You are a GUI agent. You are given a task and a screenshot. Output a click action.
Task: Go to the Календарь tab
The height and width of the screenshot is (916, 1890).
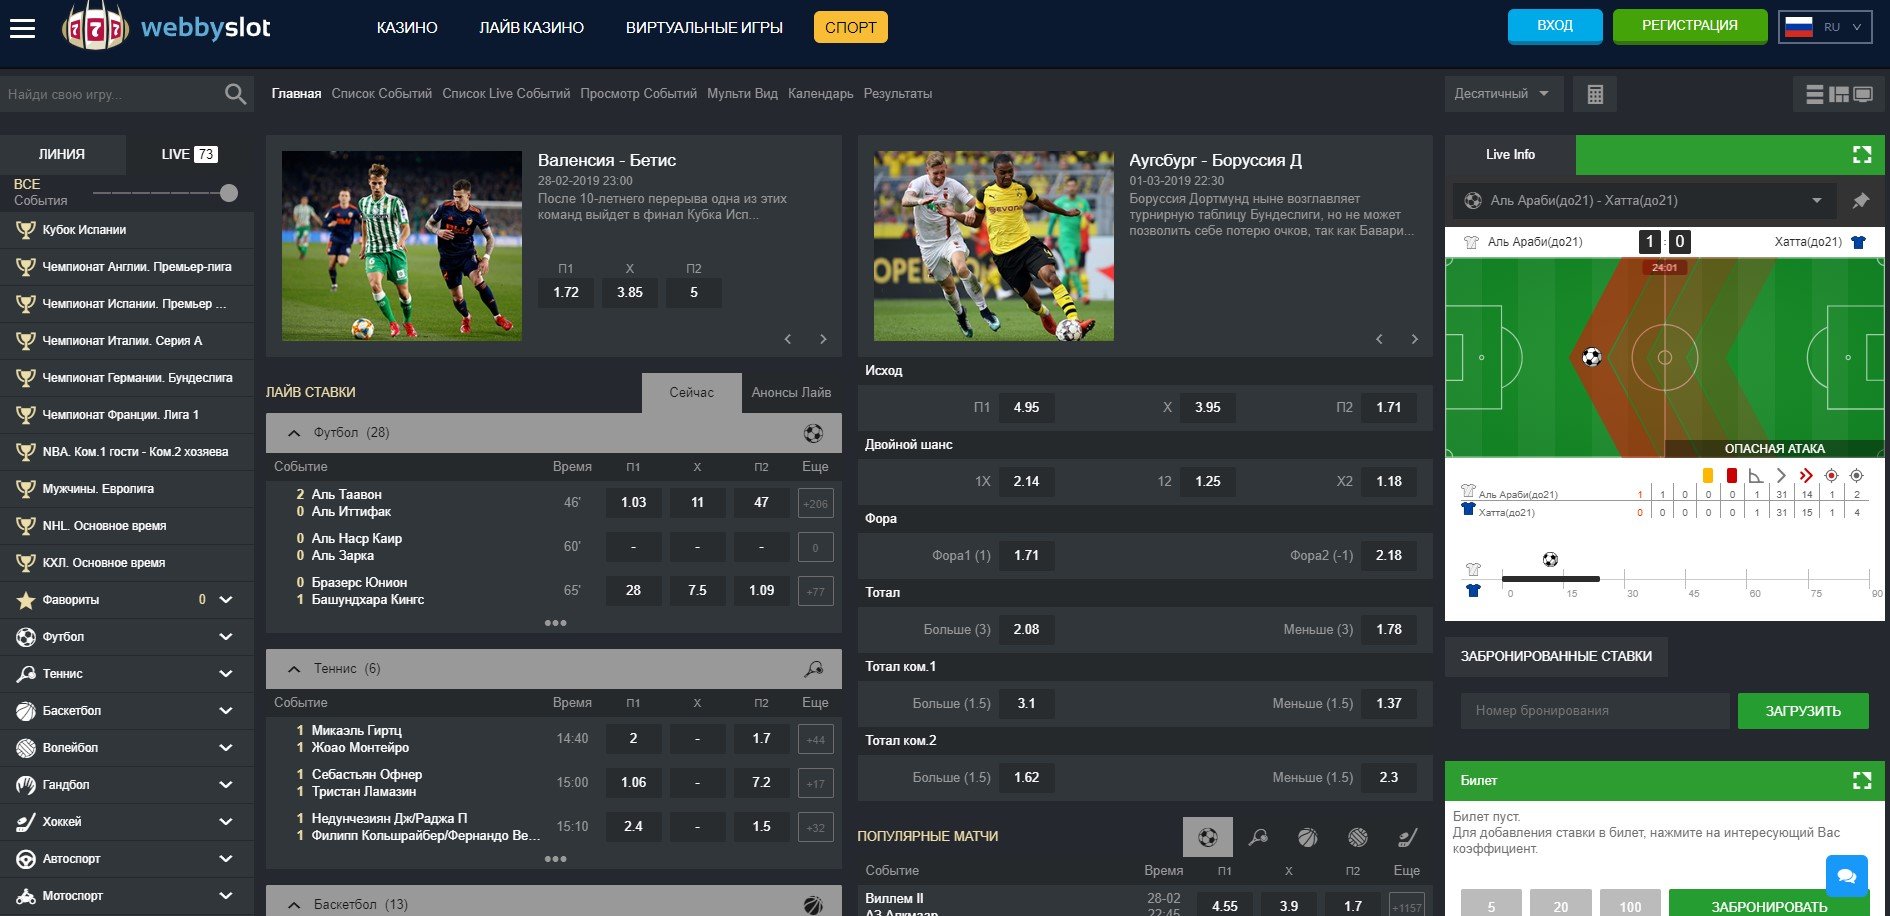(820, 93)
